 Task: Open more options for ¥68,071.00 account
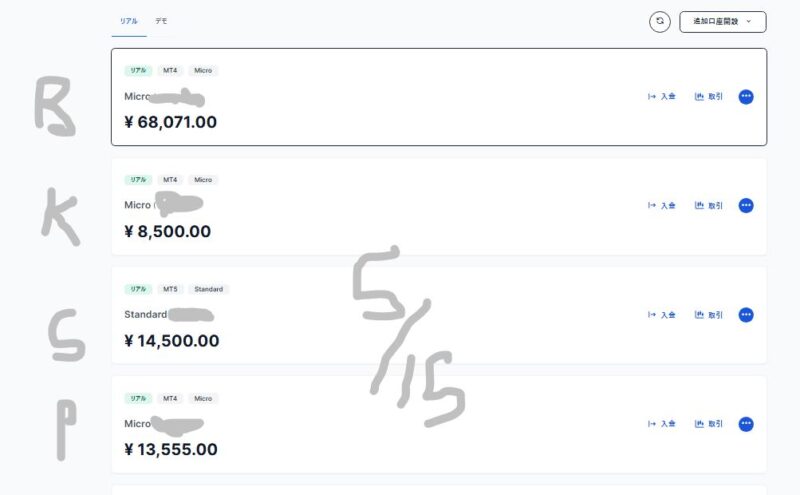746,96
